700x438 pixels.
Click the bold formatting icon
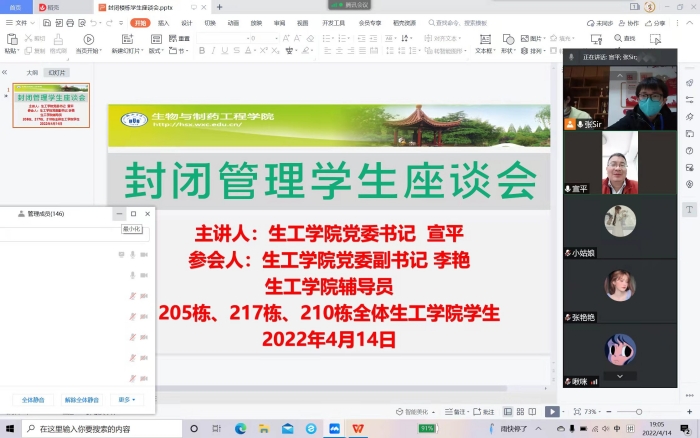point(202,50)
